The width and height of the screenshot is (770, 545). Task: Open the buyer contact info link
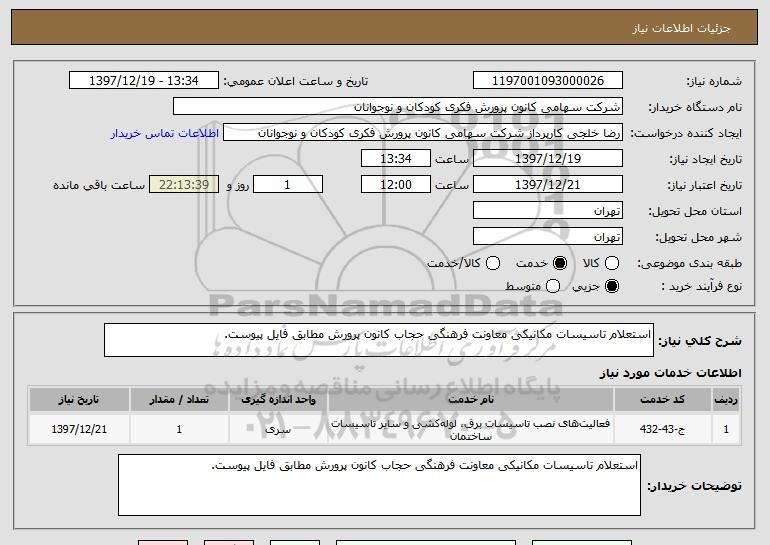165,134
